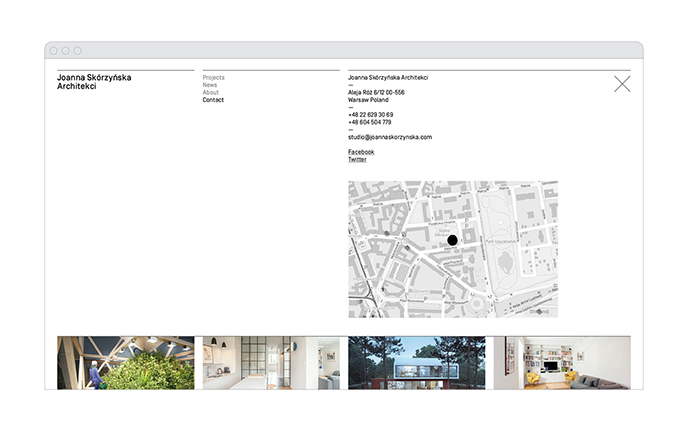
Task: Open the living room bookshelf thumbnail
Action: [x=562, y=362]
